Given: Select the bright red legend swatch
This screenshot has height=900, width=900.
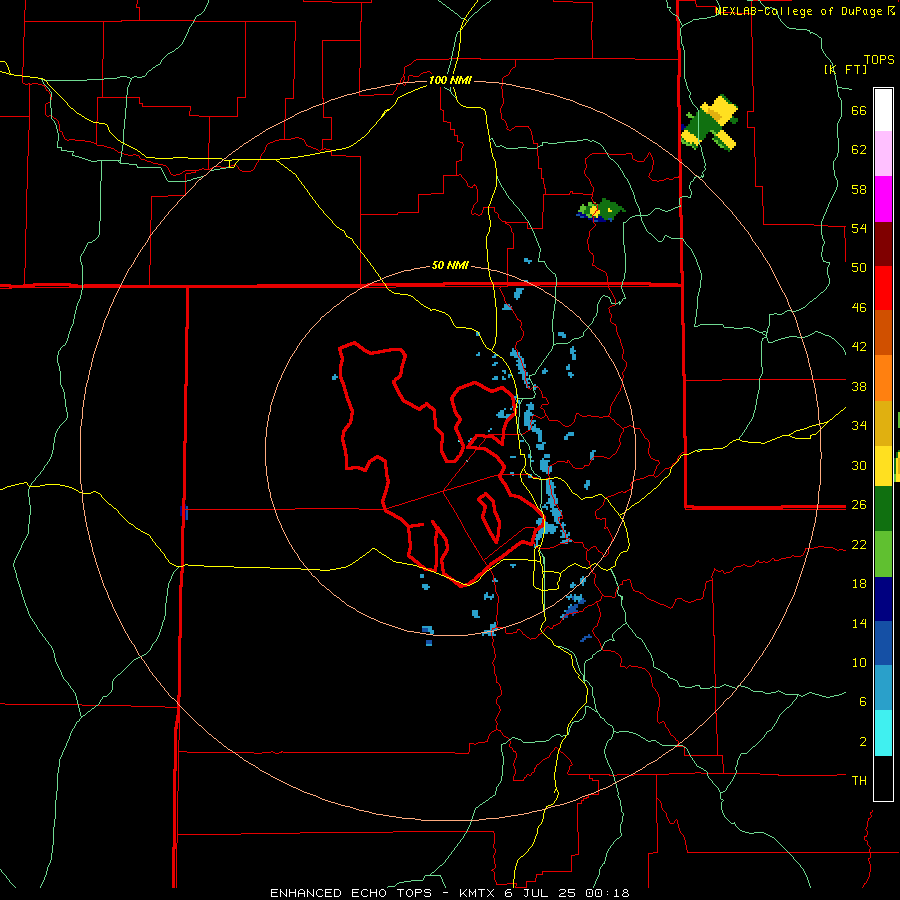Looking at the screenshot, I should tap(883, 288).
